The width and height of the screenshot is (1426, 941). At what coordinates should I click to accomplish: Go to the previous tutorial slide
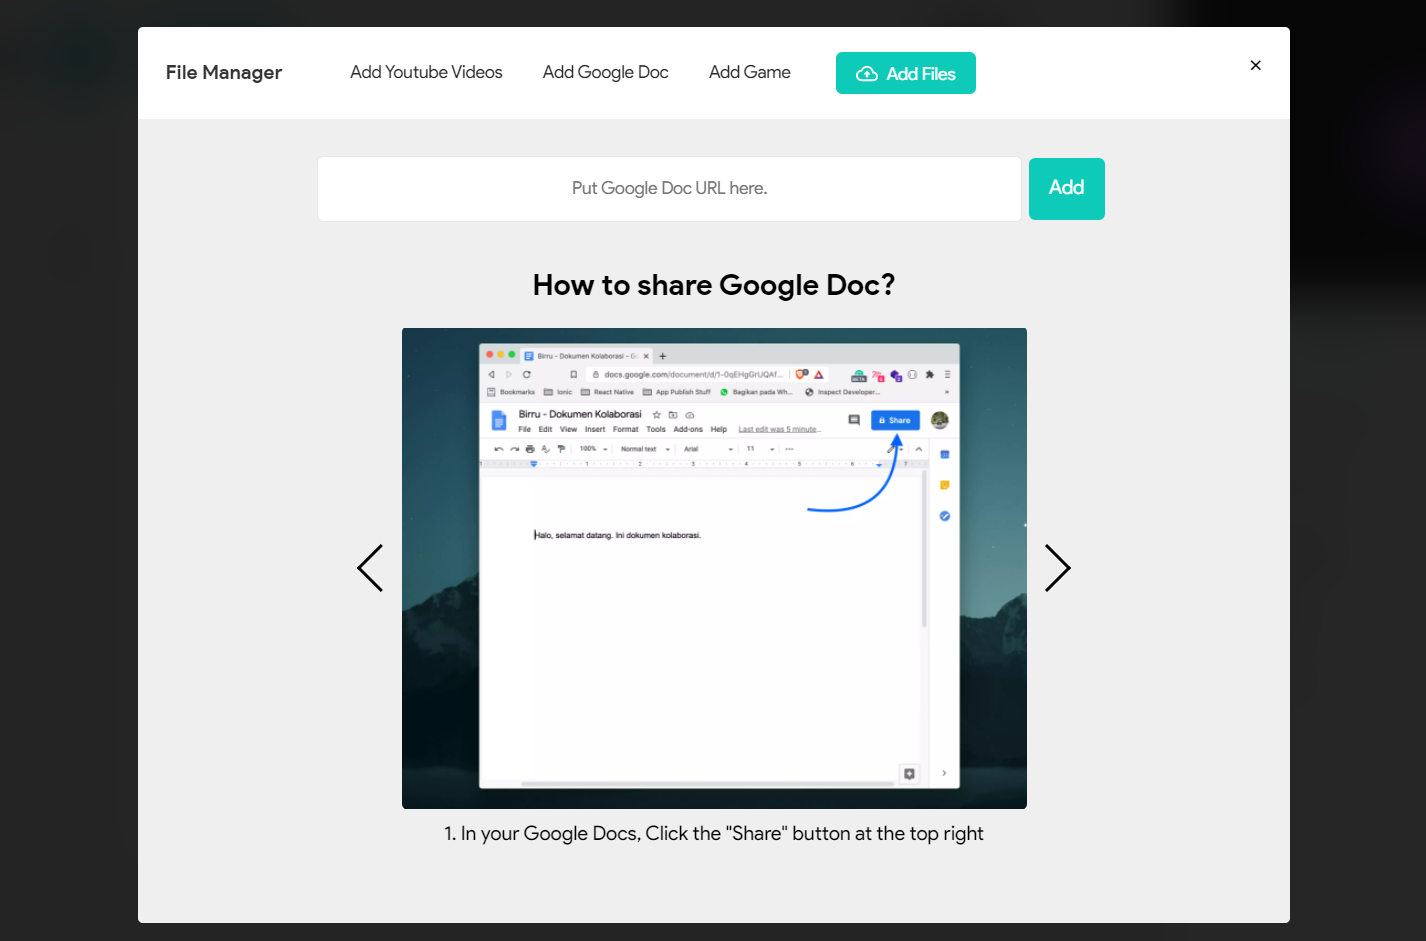pyautogui.click(x=371, y=568)
